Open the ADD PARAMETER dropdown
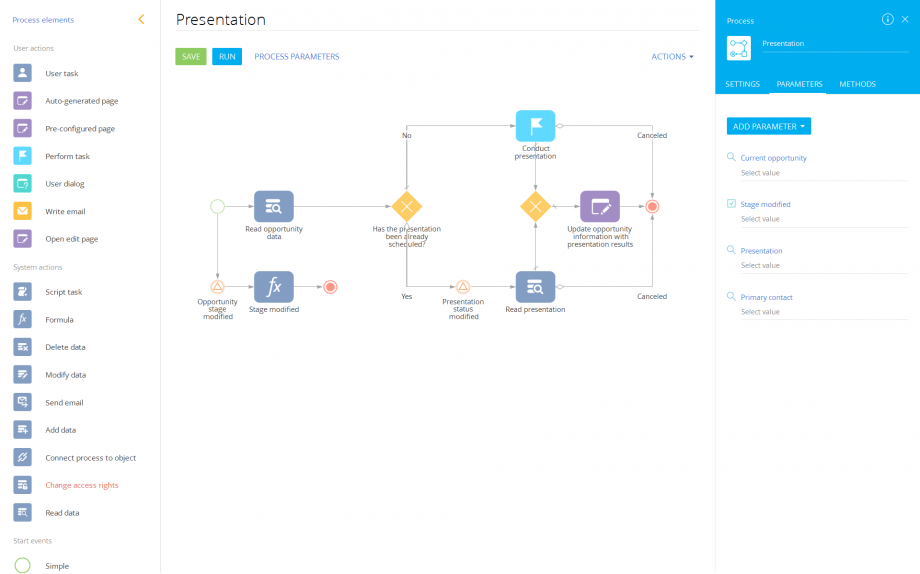This screenshot has width=920, height=574. [x=769, y=126]
